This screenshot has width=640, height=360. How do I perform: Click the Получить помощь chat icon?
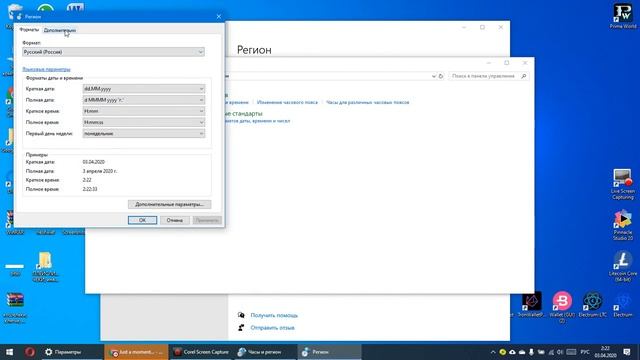click(241, 315)
